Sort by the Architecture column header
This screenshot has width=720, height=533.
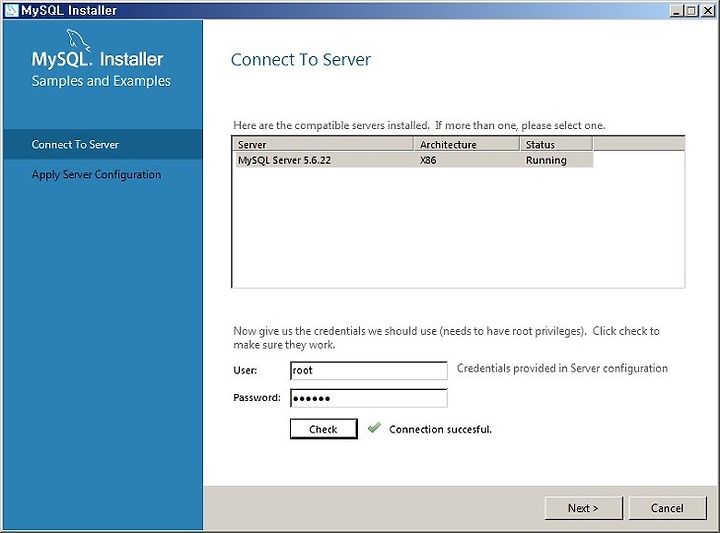[x=467, y=145]
